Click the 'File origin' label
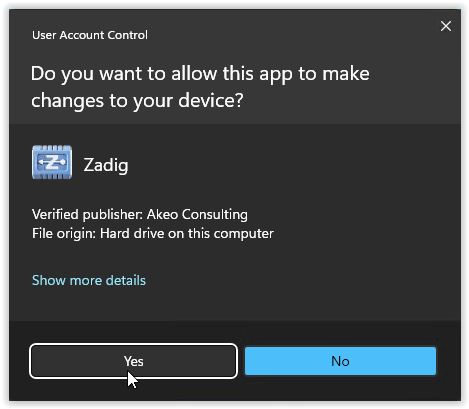The image size is (469, 409). pyautogui.click(x=64, y=233)
